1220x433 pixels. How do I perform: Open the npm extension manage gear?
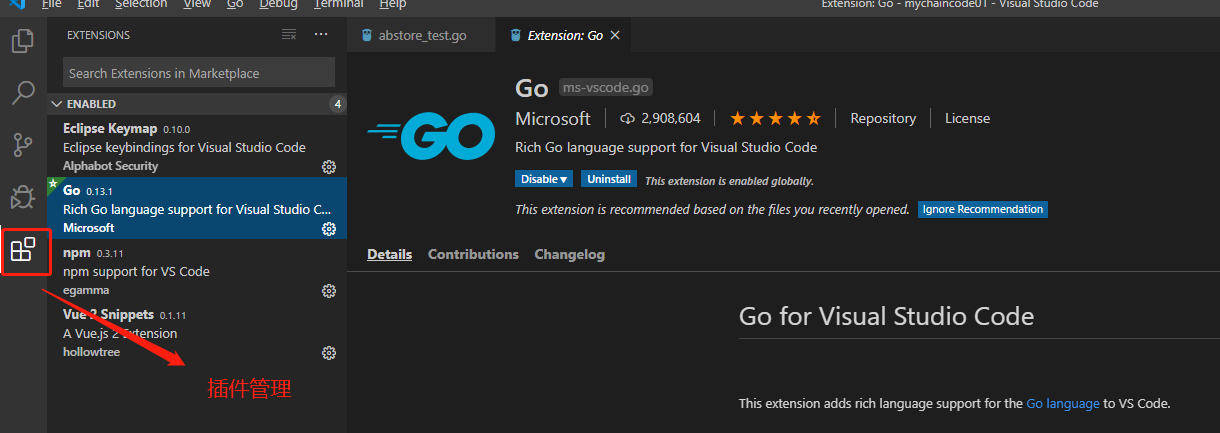[x=328, y=291]
